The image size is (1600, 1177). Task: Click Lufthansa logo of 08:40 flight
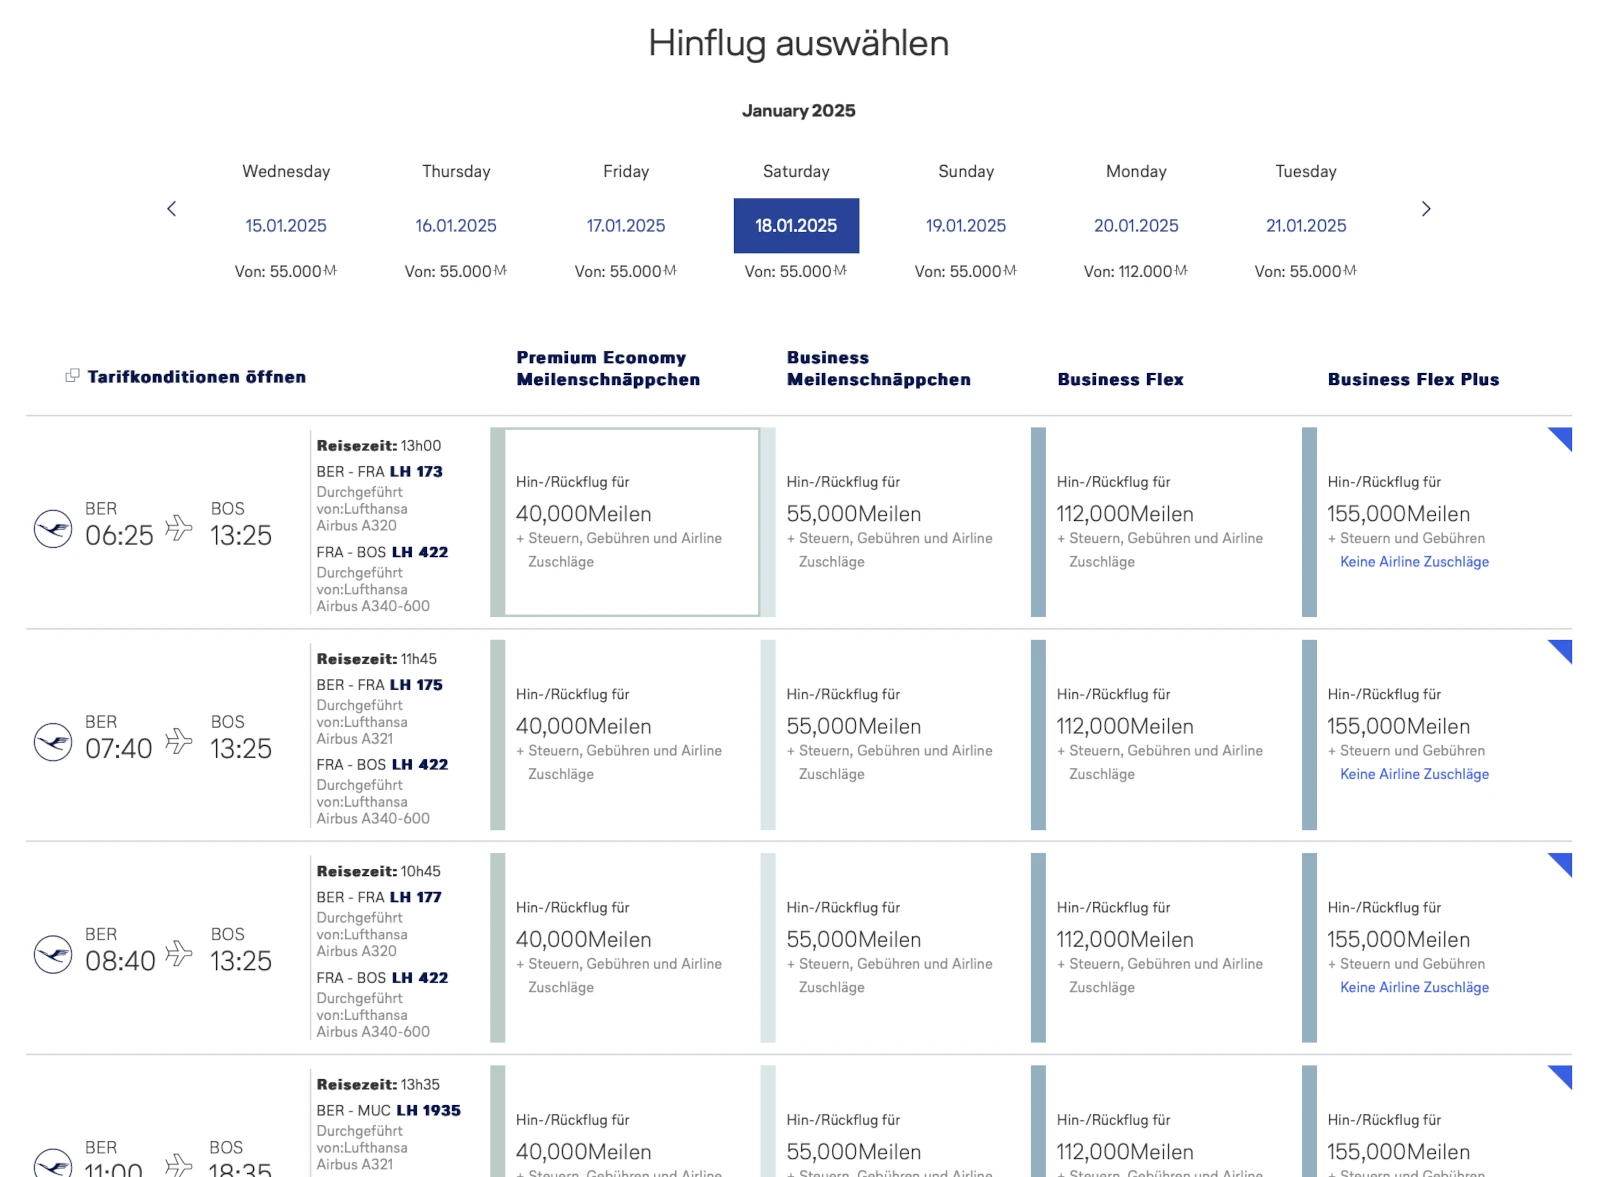click(53, 955)
